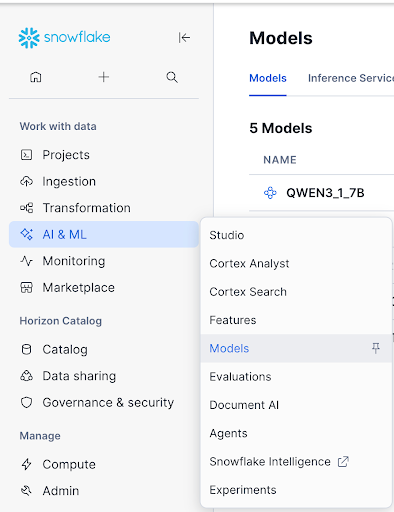Click the Horizon Catalog heading
This screenshot has height=512, width=394.
61,321
